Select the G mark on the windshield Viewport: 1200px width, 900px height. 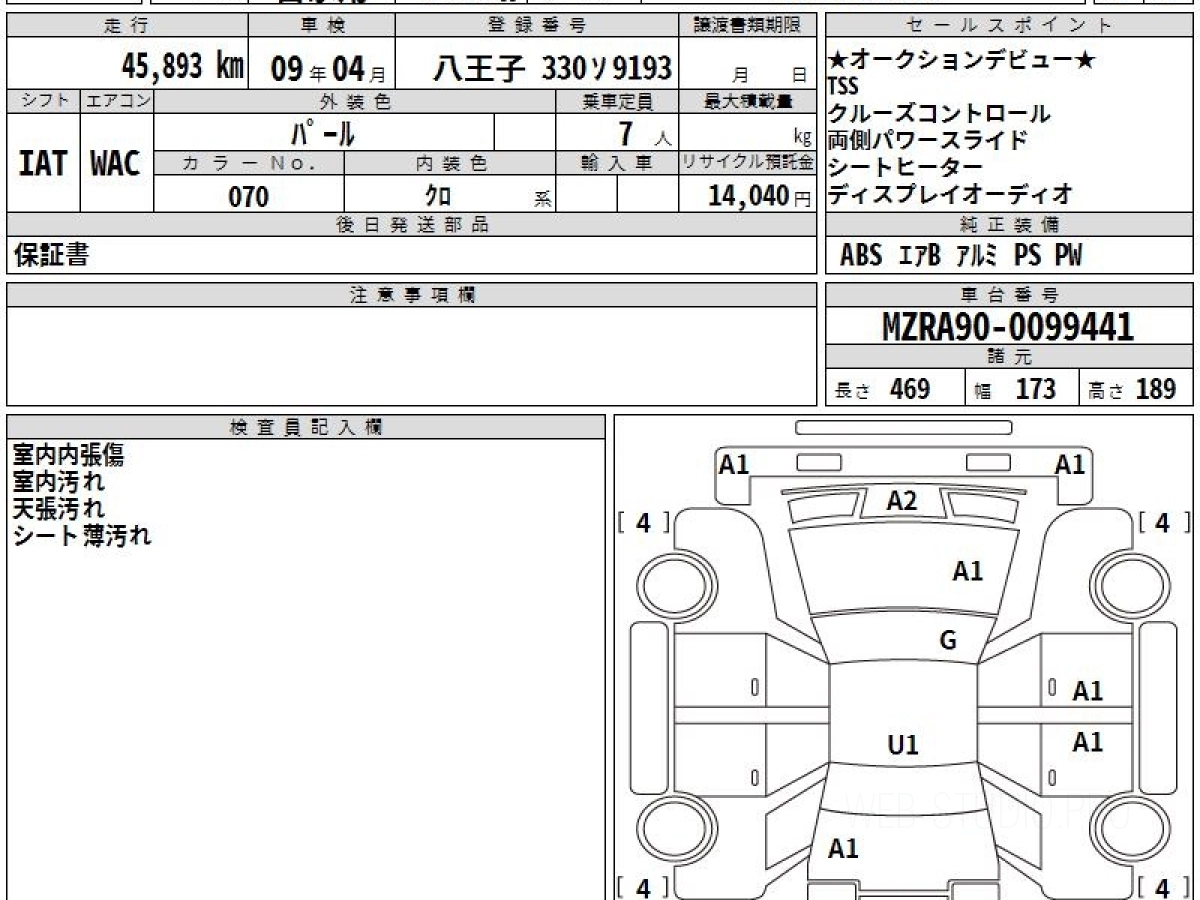(948, 641)
